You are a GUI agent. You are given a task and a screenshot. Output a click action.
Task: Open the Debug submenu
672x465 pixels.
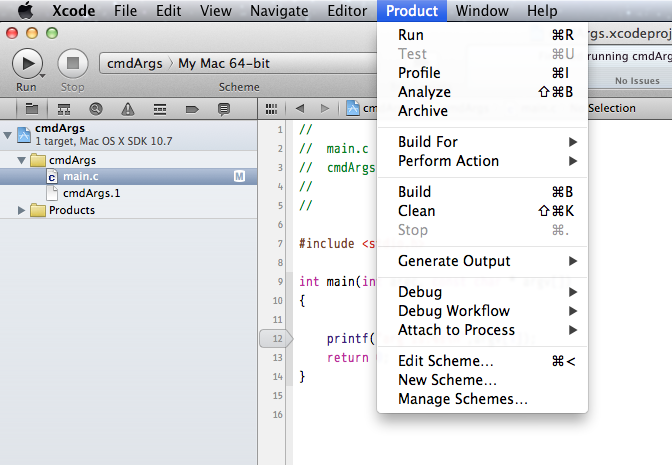482,292
